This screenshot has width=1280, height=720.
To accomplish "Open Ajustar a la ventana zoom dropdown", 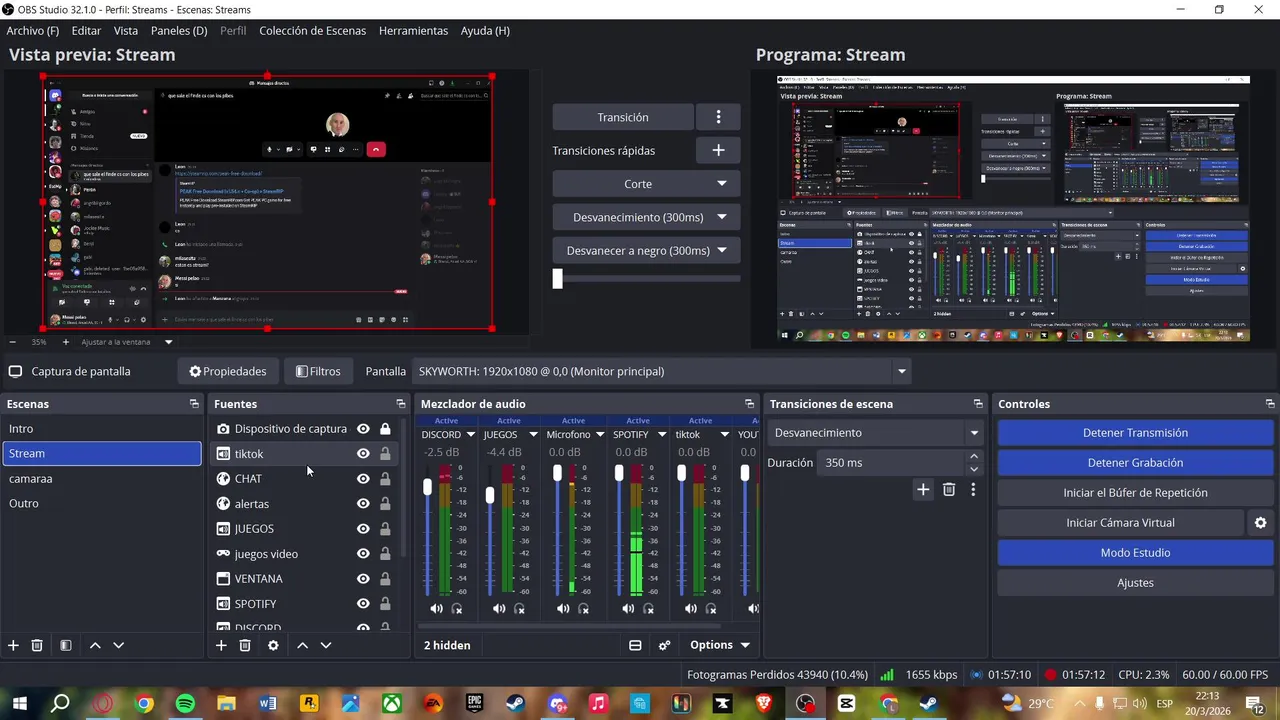I will (x=168, y=342).
